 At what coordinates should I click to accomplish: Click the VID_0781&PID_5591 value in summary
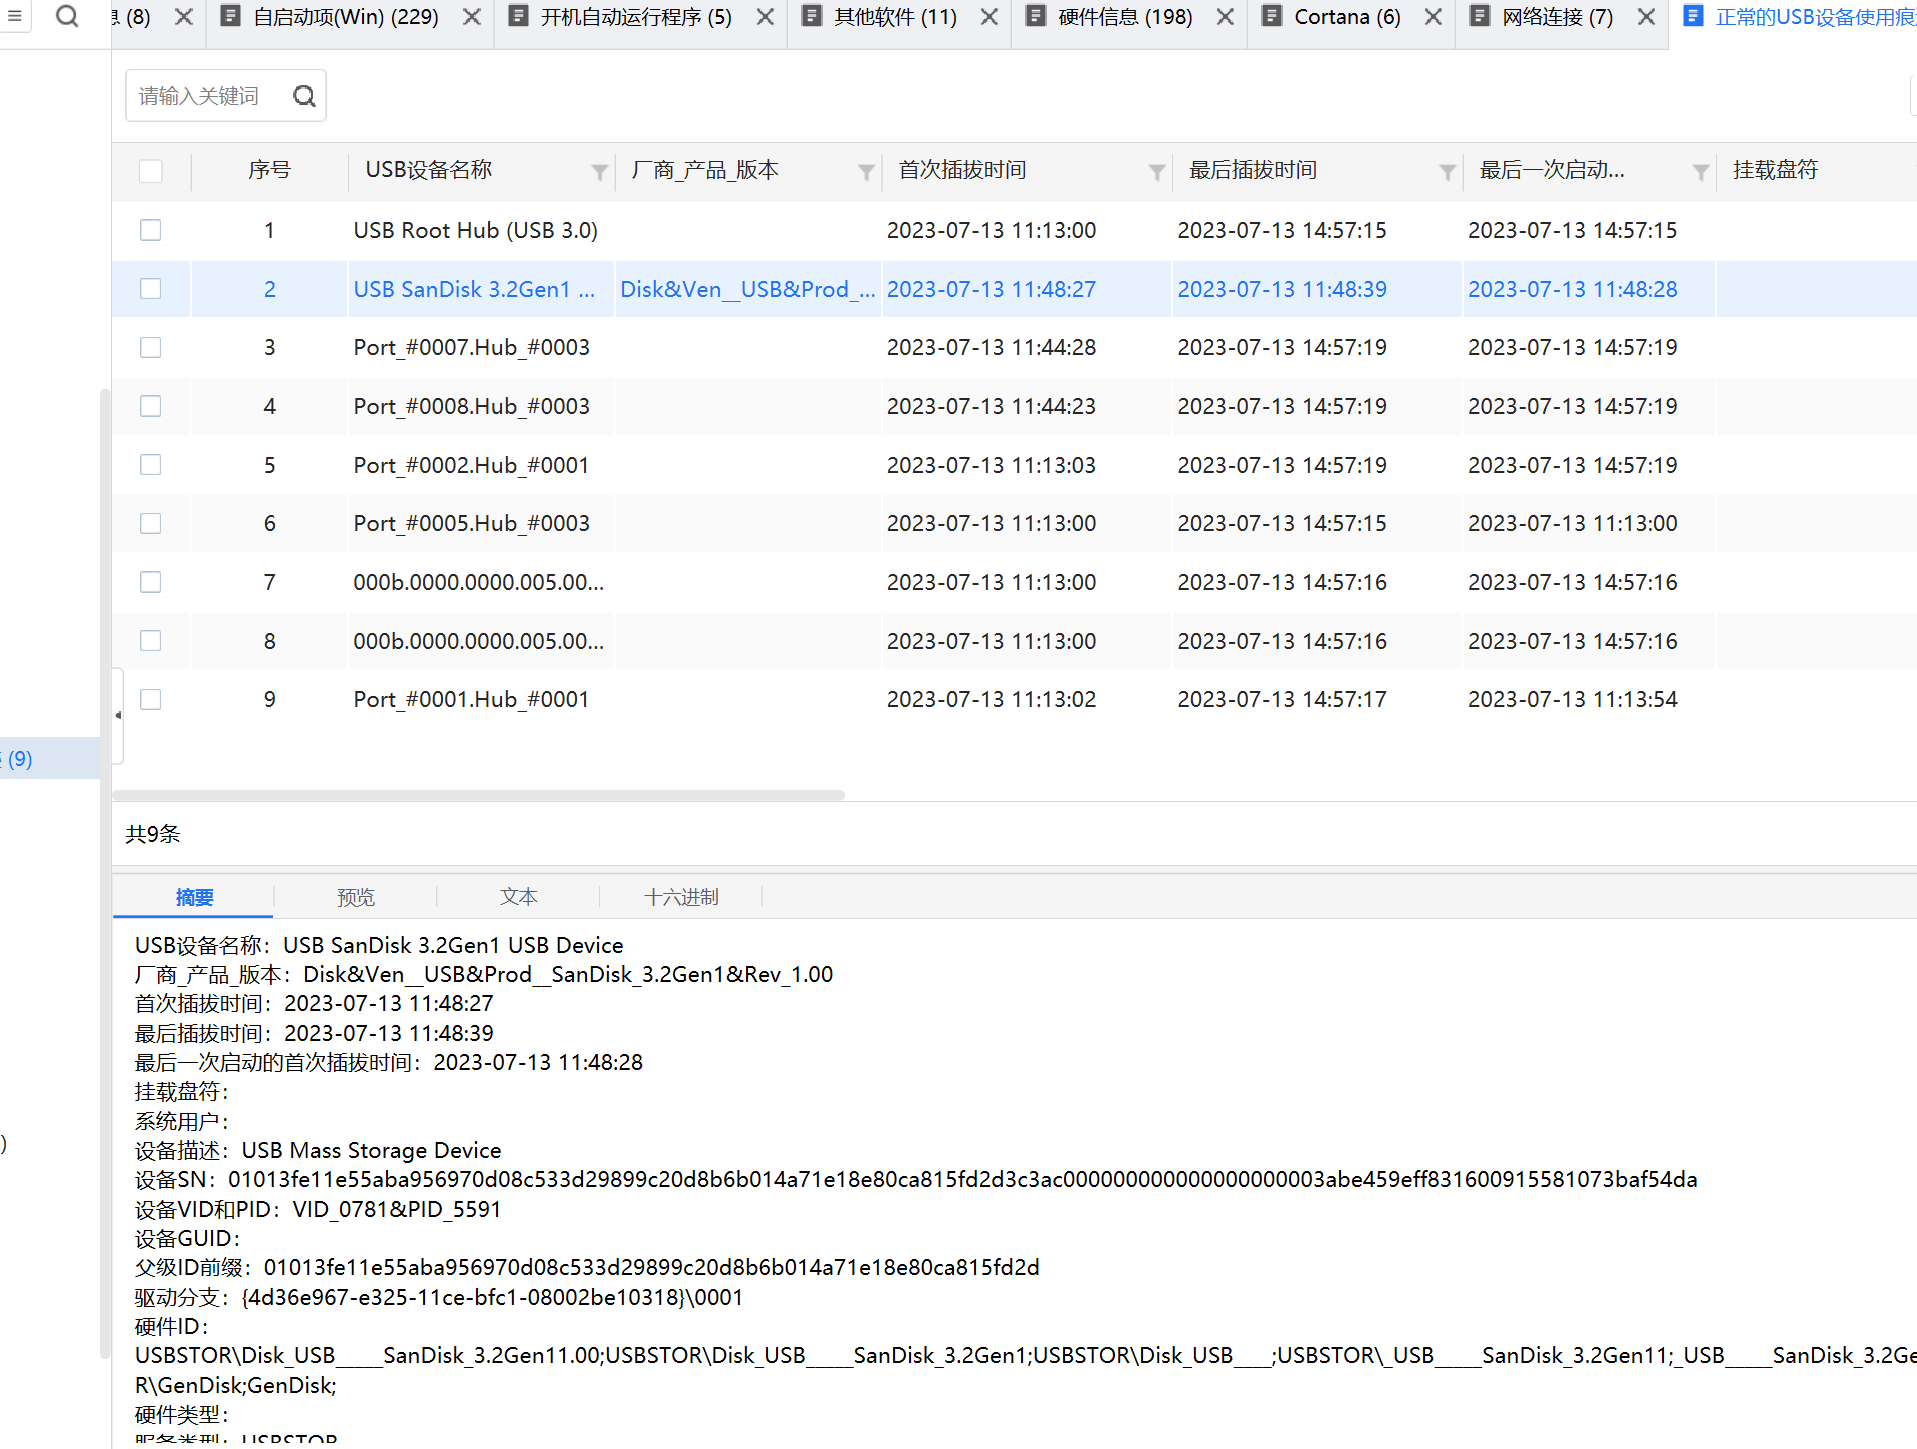coord(397,1209)
